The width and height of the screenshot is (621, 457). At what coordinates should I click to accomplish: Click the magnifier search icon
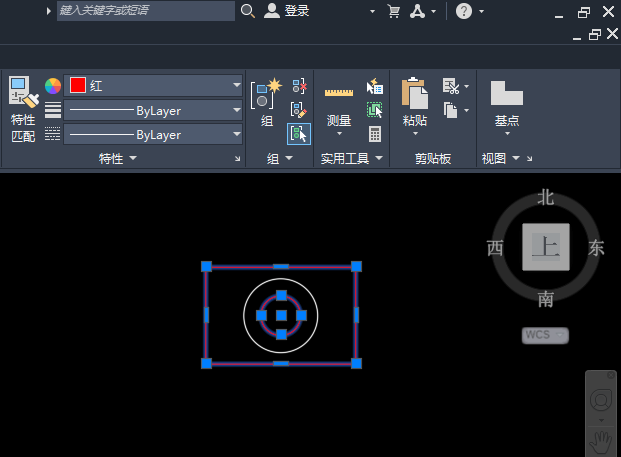click(248, 11)
